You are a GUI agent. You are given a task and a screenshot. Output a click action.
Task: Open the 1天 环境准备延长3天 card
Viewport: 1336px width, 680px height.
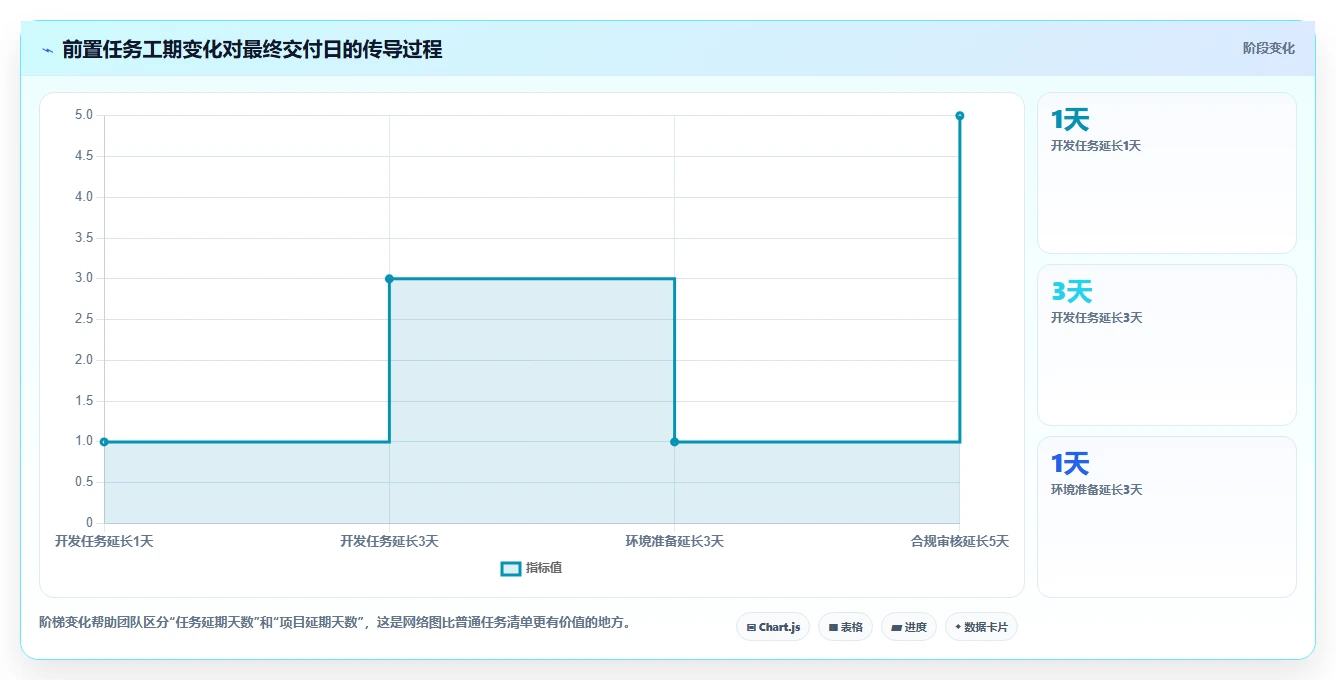[x=1167, y=517]
